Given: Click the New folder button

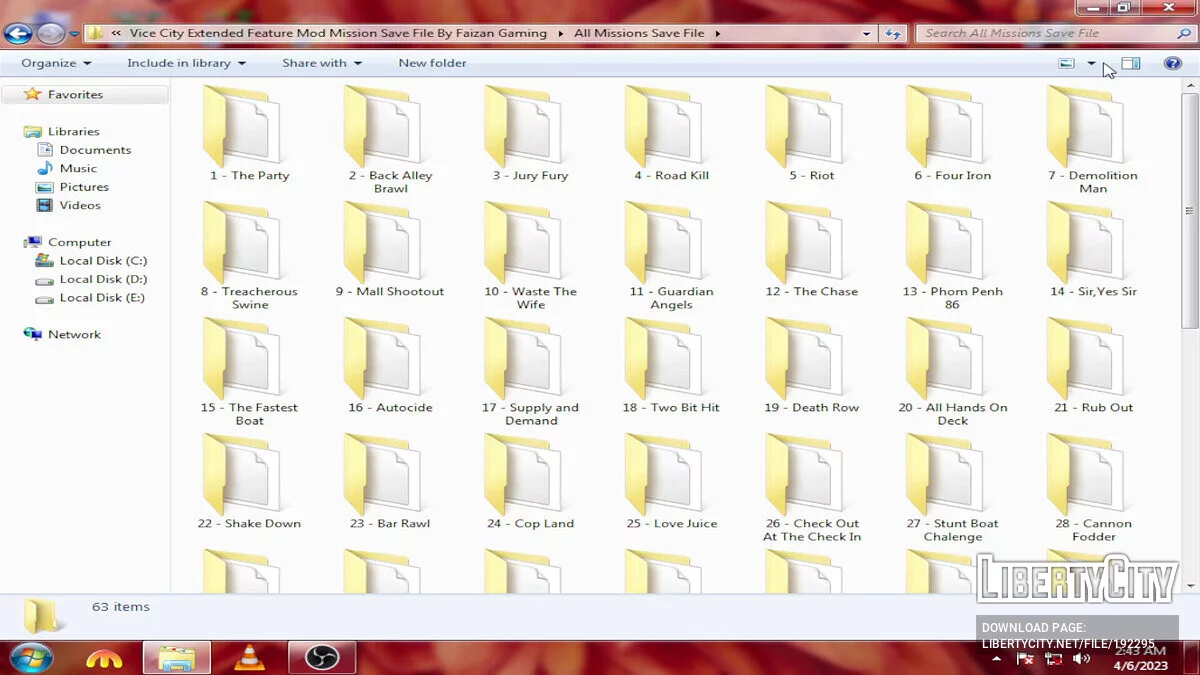Looking at the screenshot, I should [432, 63].
